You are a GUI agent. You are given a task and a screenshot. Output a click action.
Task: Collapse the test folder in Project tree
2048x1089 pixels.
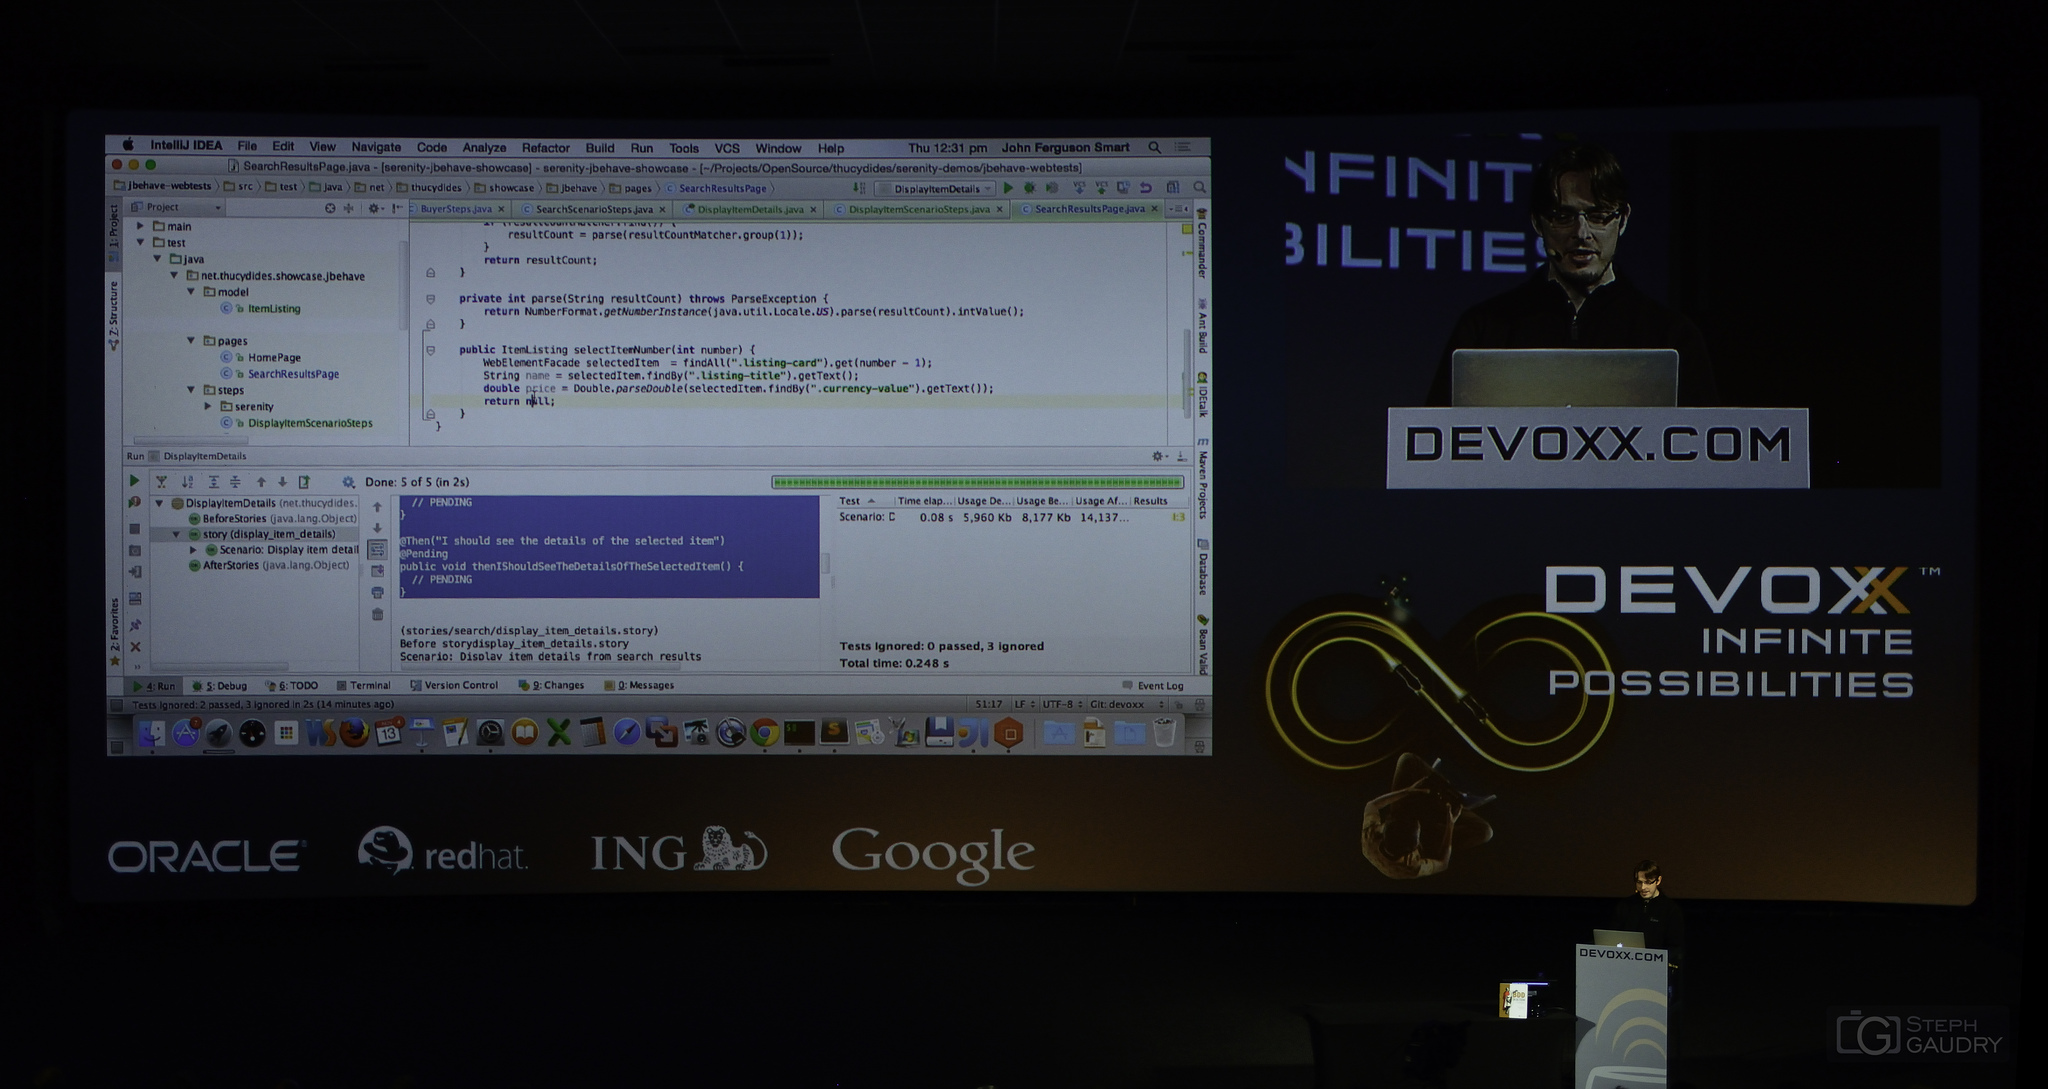(x=141, y=242)
